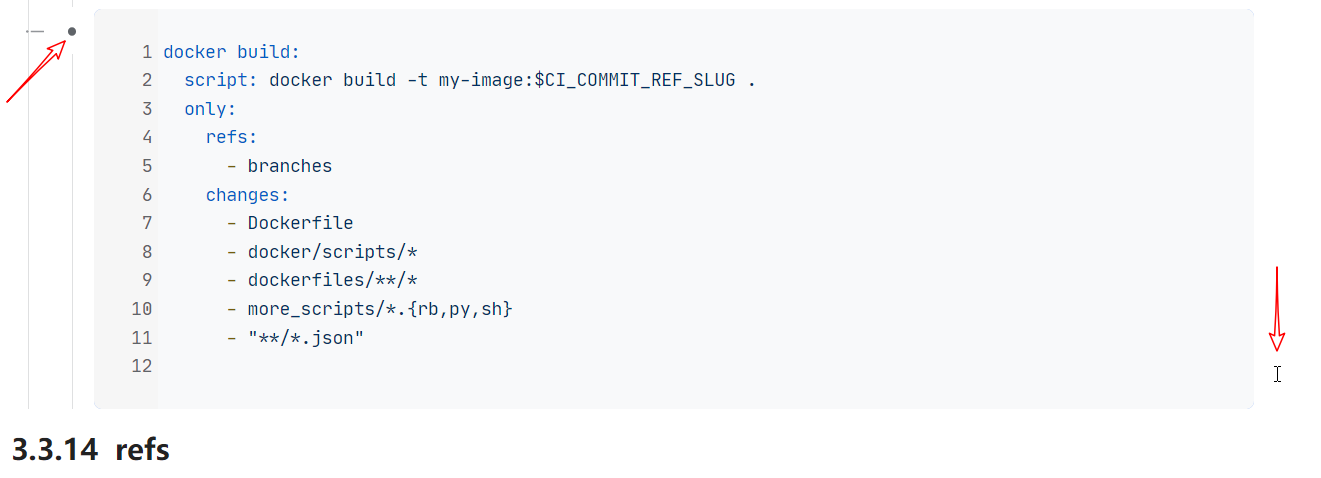This screenshot has height=478, width=1321.
Task: Click the "more_scripts/*.{rb,py,sh}" entry
Action: pyautogui.click(x=379, y=309)
